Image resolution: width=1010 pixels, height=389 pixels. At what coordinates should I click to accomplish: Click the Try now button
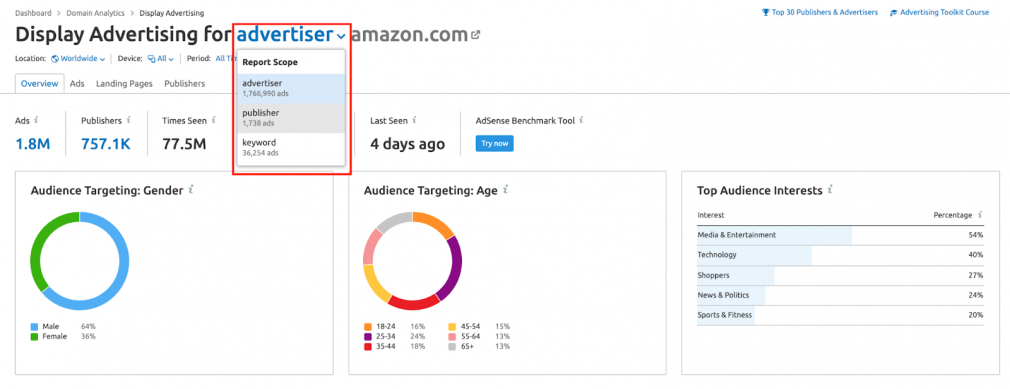[x=495, y=144]
